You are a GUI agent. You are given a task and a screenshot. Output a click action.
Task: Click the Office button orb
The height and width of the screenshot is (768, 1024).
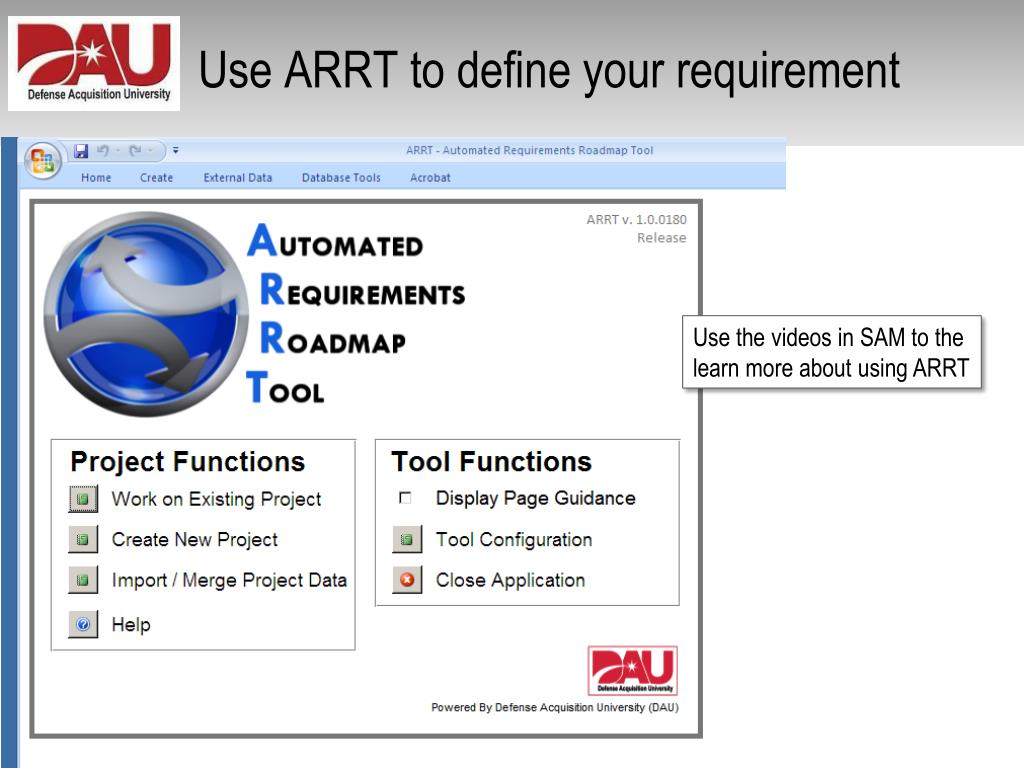pos(43,160)
